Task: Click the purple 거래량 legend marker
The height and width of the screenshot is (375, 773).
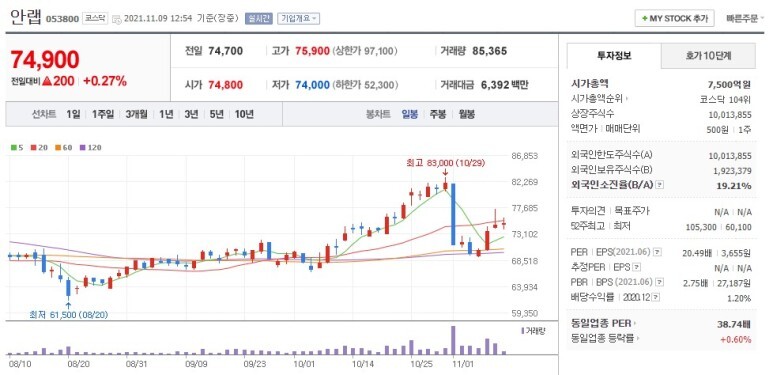Action: (x=523, y=331)
